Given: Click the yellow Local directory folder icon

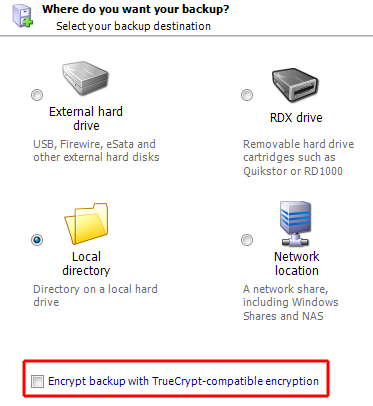Looking at the screenshot, I should point(86,224).
